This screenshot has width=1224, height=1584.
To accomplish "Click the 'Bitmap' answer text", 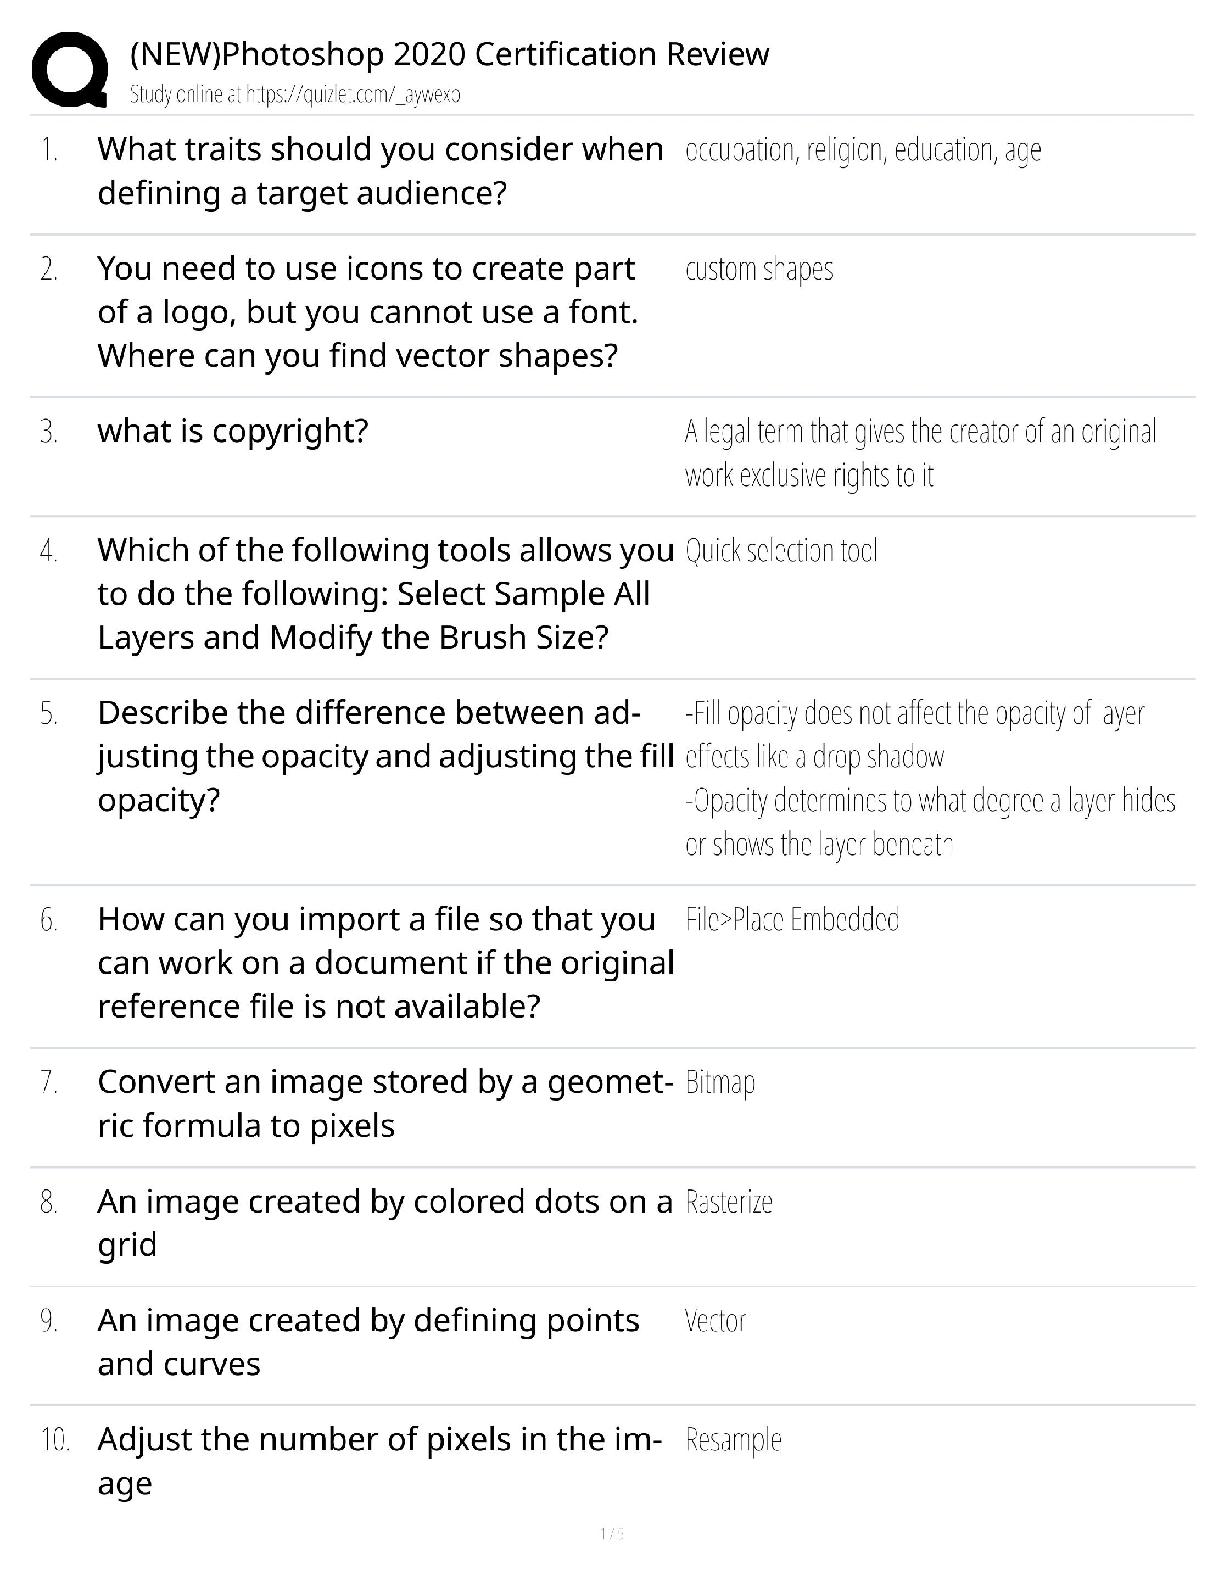I will [x=720, y=1083].
